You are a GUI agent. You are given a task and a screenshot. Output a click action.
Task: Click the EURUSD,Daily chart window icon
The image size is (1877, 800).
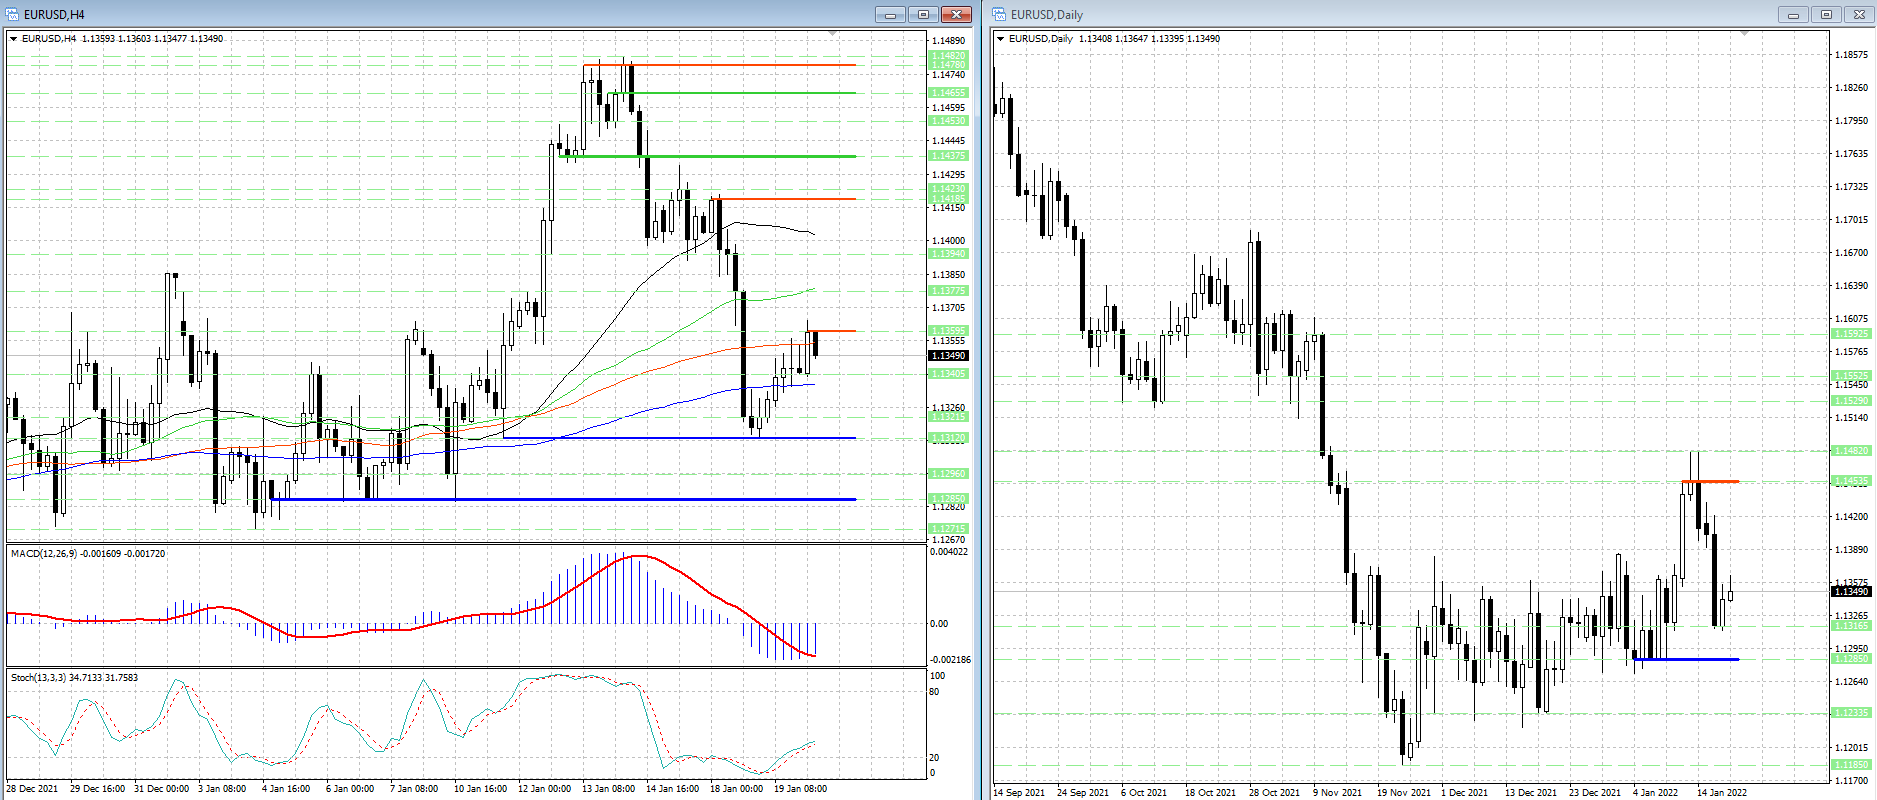pos(999,14)
